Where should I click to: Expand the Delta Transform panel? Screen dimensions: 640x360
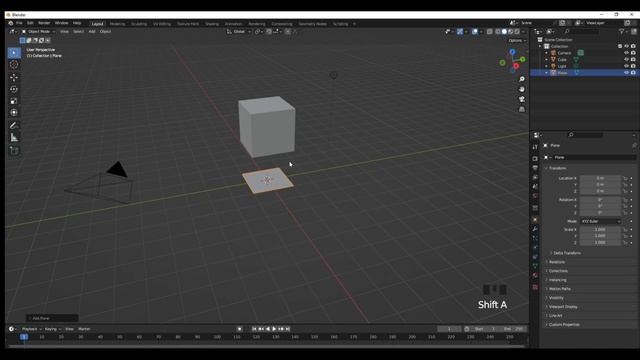pyautogui.click(x=566, y=253)
